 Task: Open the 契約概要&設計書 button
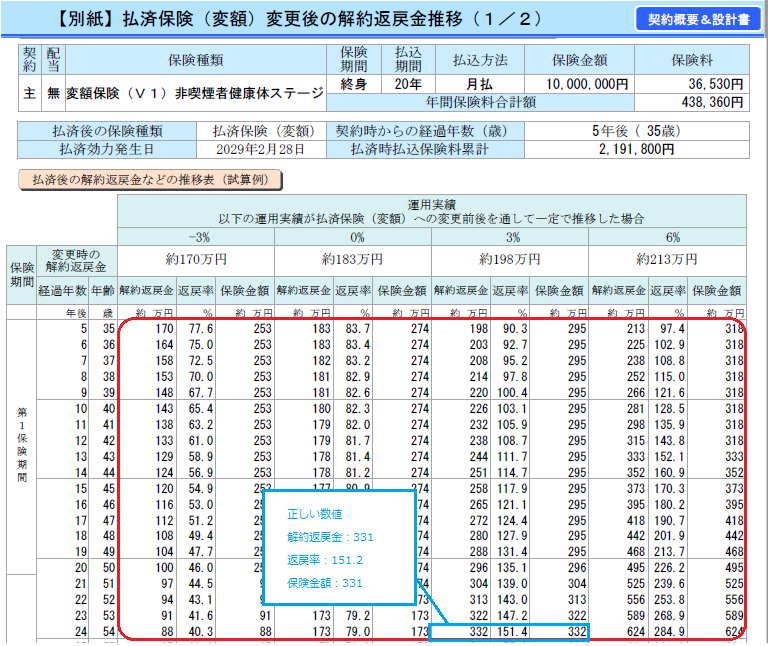click(x=697, y=19)
